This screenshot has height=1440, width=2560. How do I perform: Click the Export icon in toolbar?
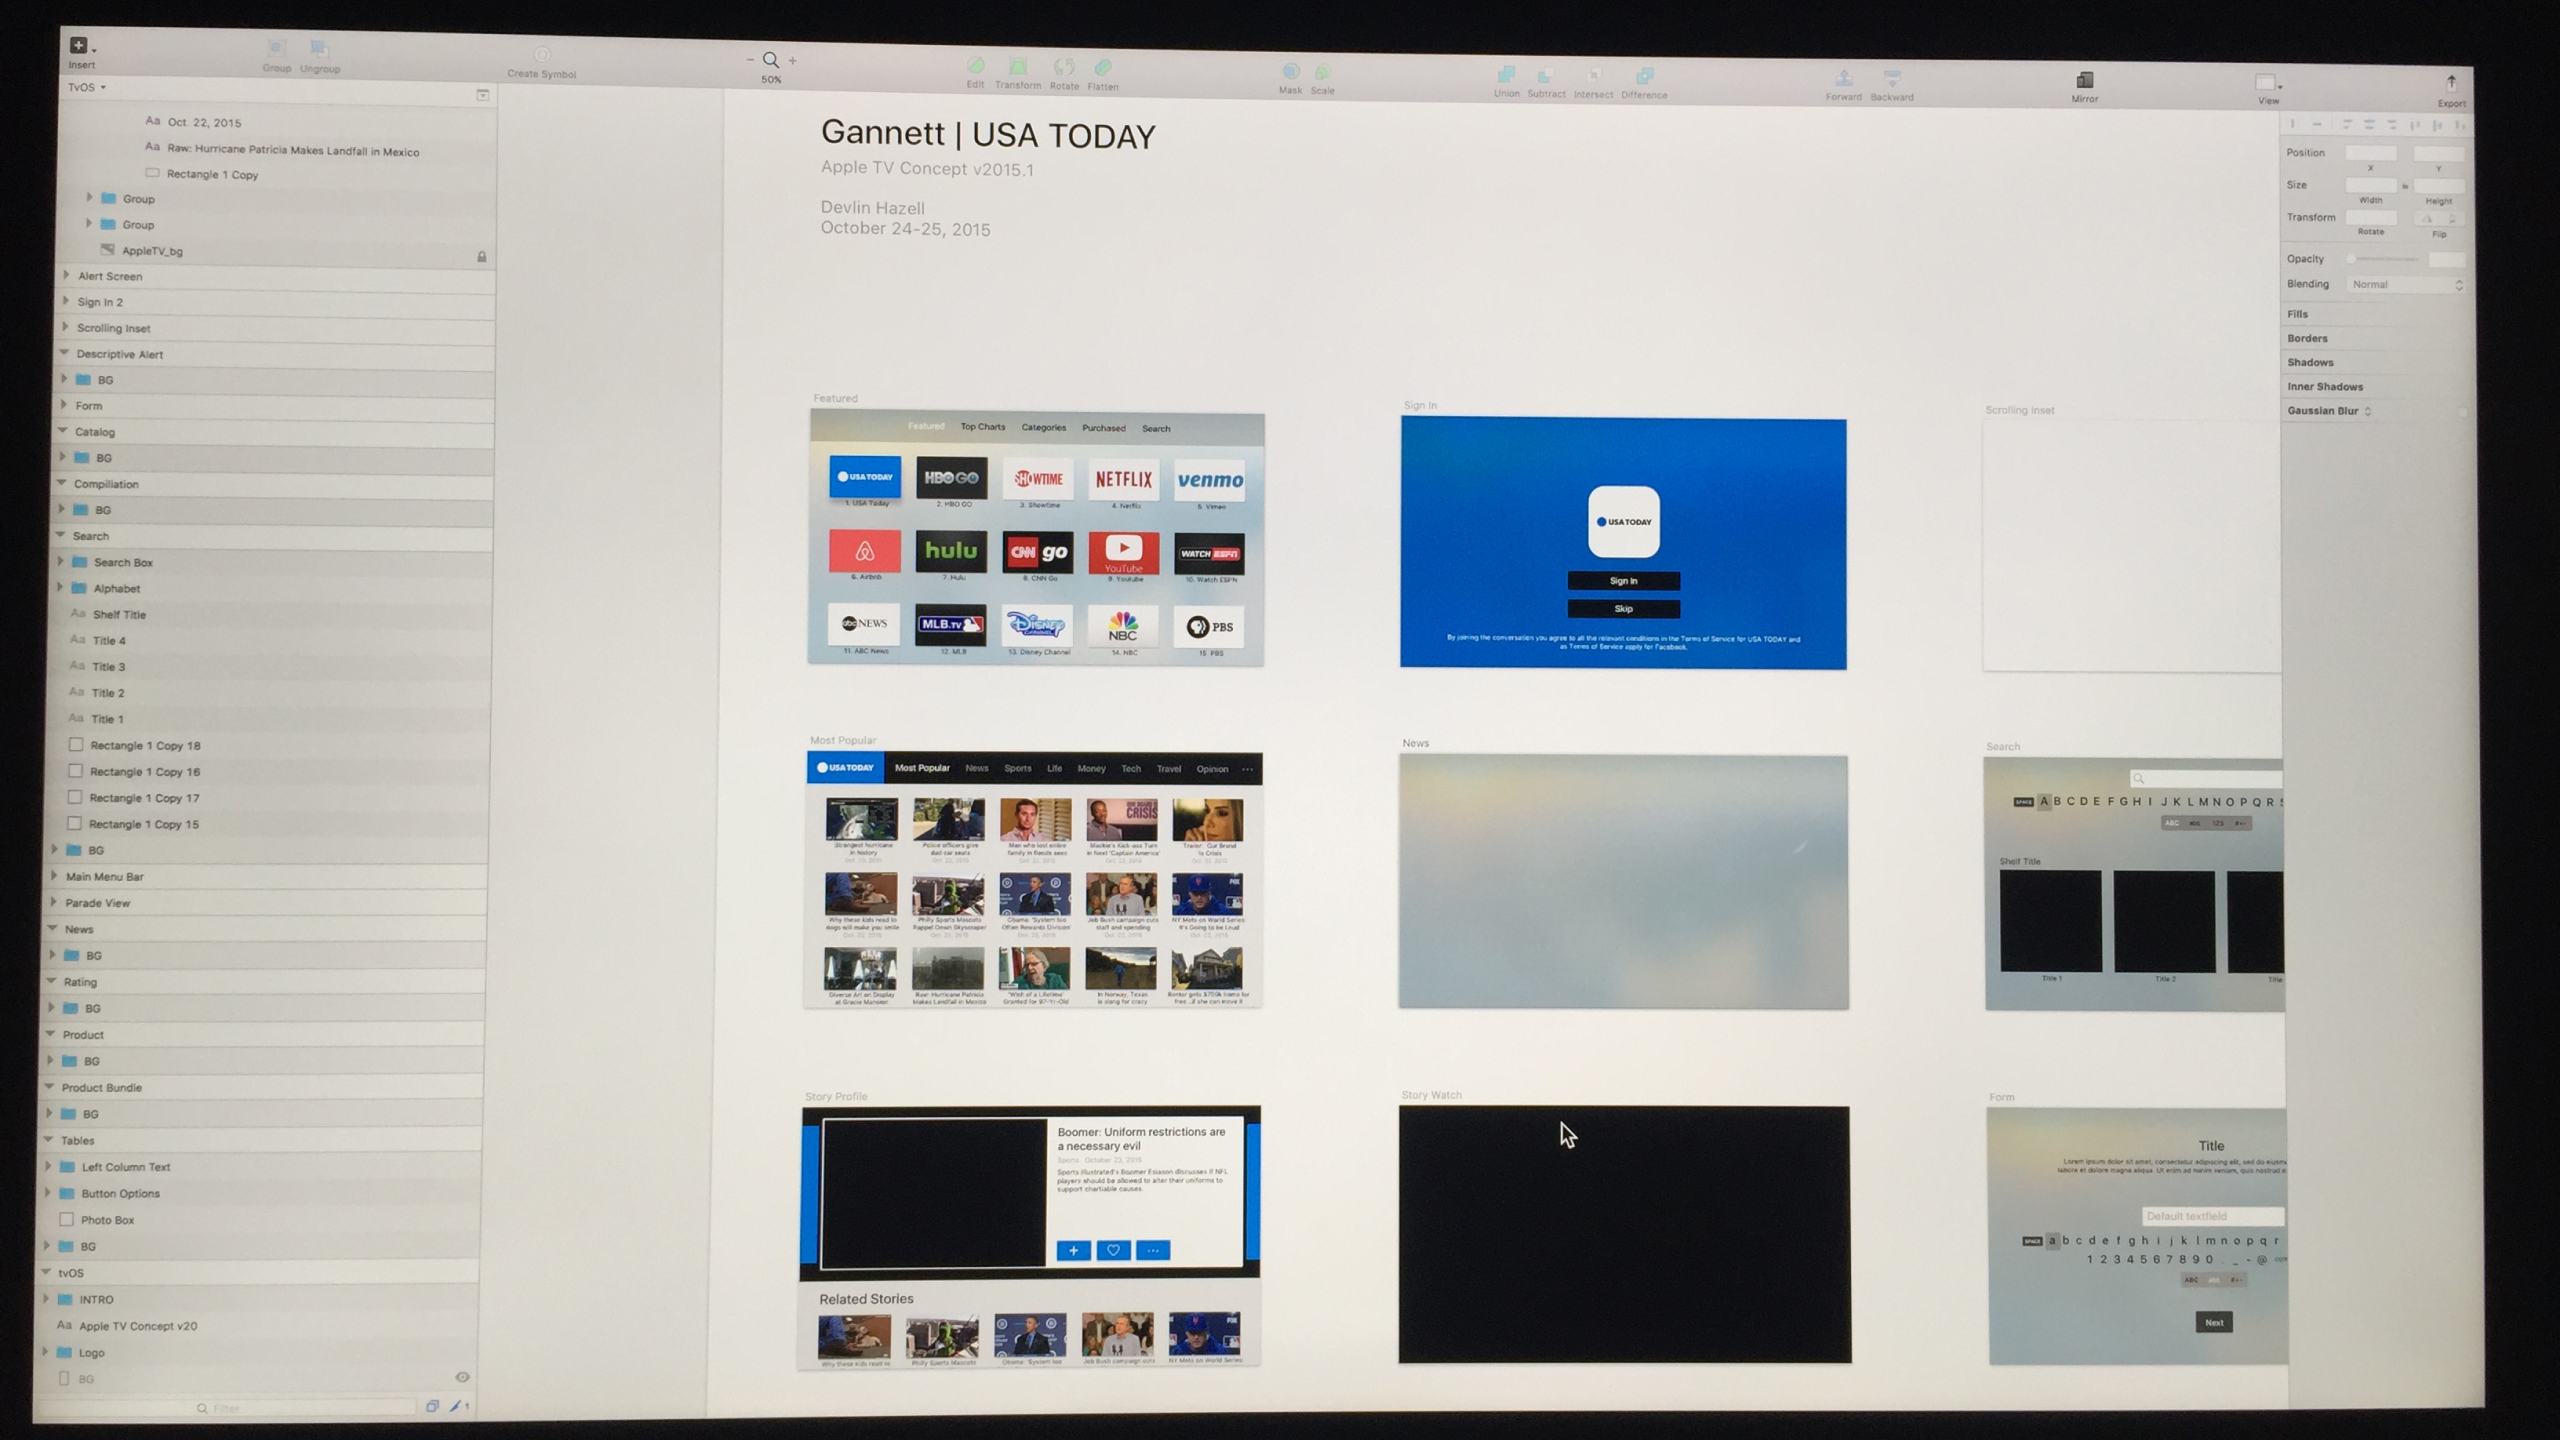click(2450, 84)
